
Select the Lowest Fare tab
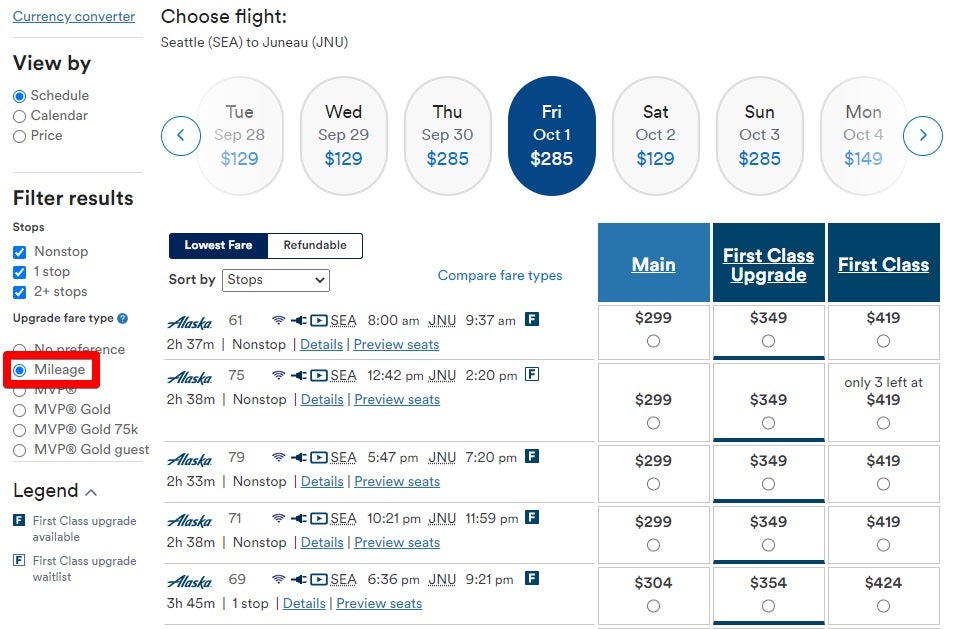click(x=217, y=245)
